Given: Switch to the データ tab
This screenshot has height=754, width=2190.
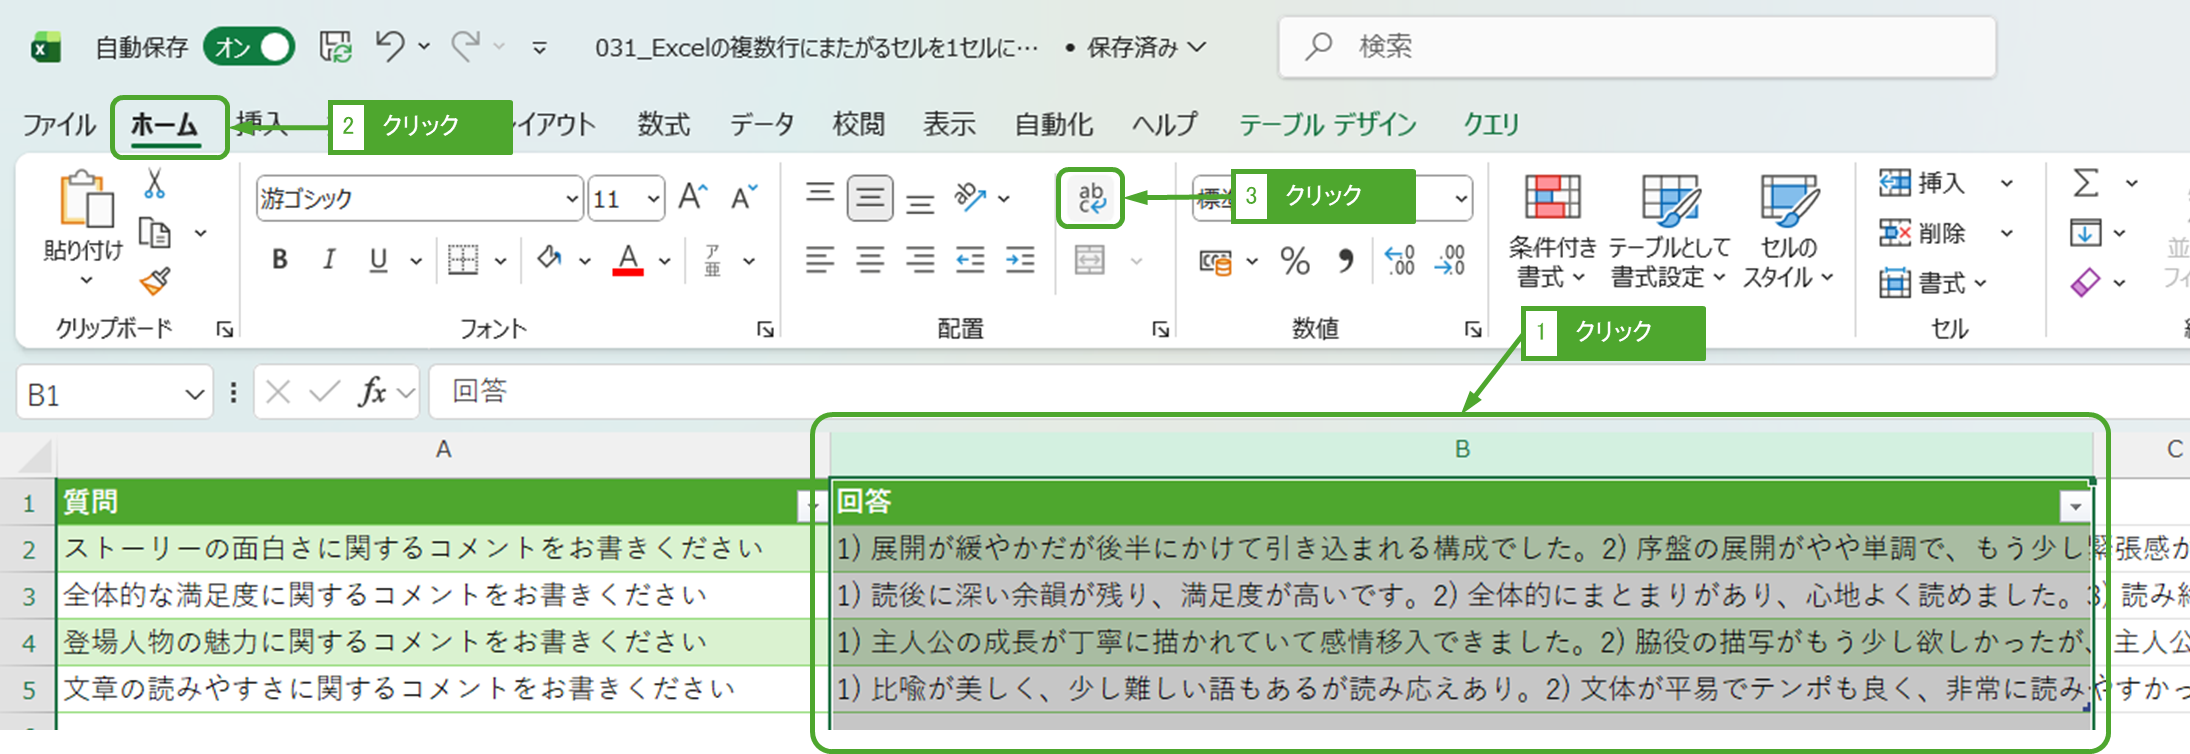Looking at the screenshot, I should point(761,125).
